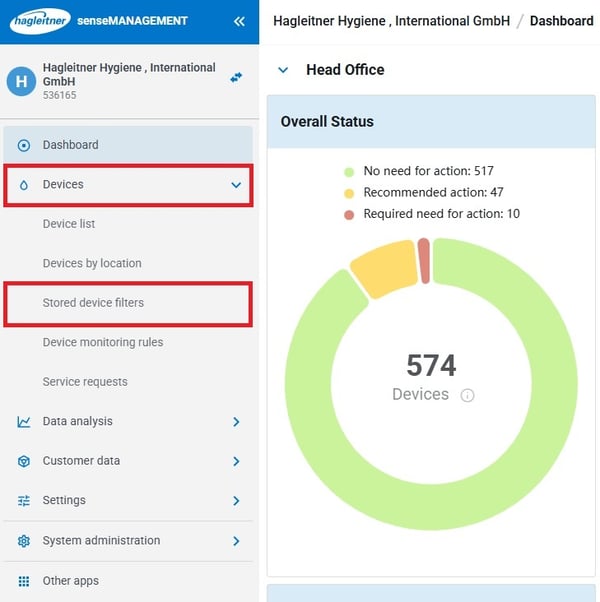This screenshot has width=600, height=602.
Task: Open Service requests page
Action: coord(85,382)
